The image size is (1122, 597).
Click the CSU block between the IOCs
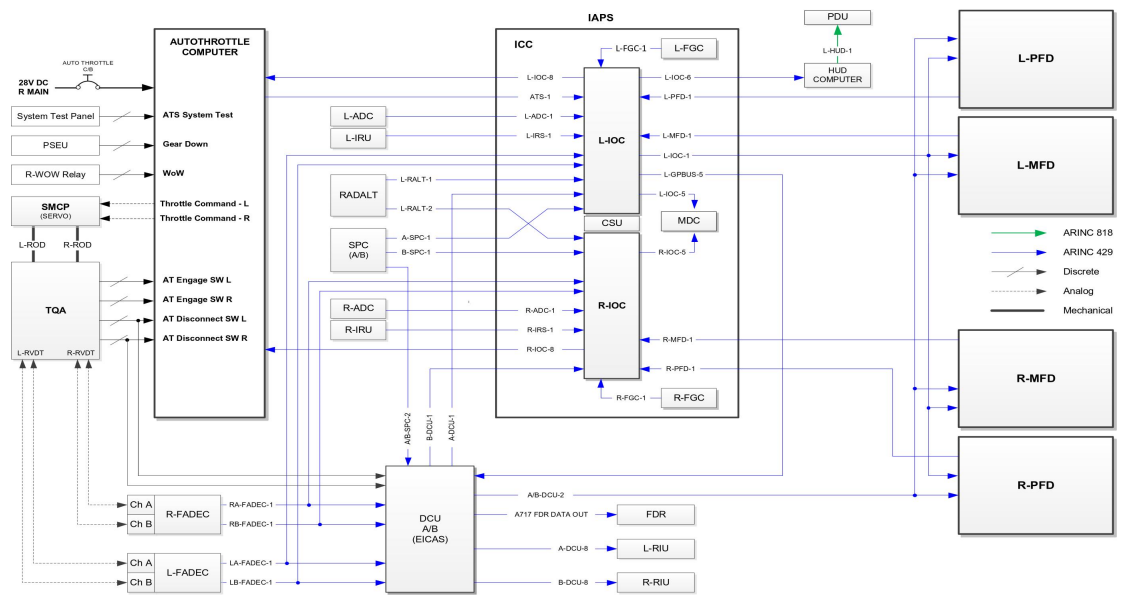tap(610, 223)
